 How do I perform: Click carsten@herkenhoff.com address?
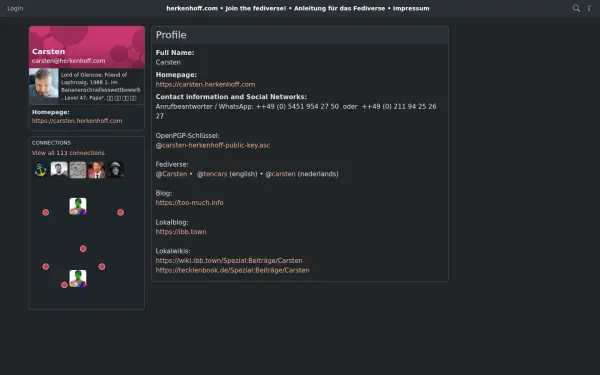coord(68,61)
